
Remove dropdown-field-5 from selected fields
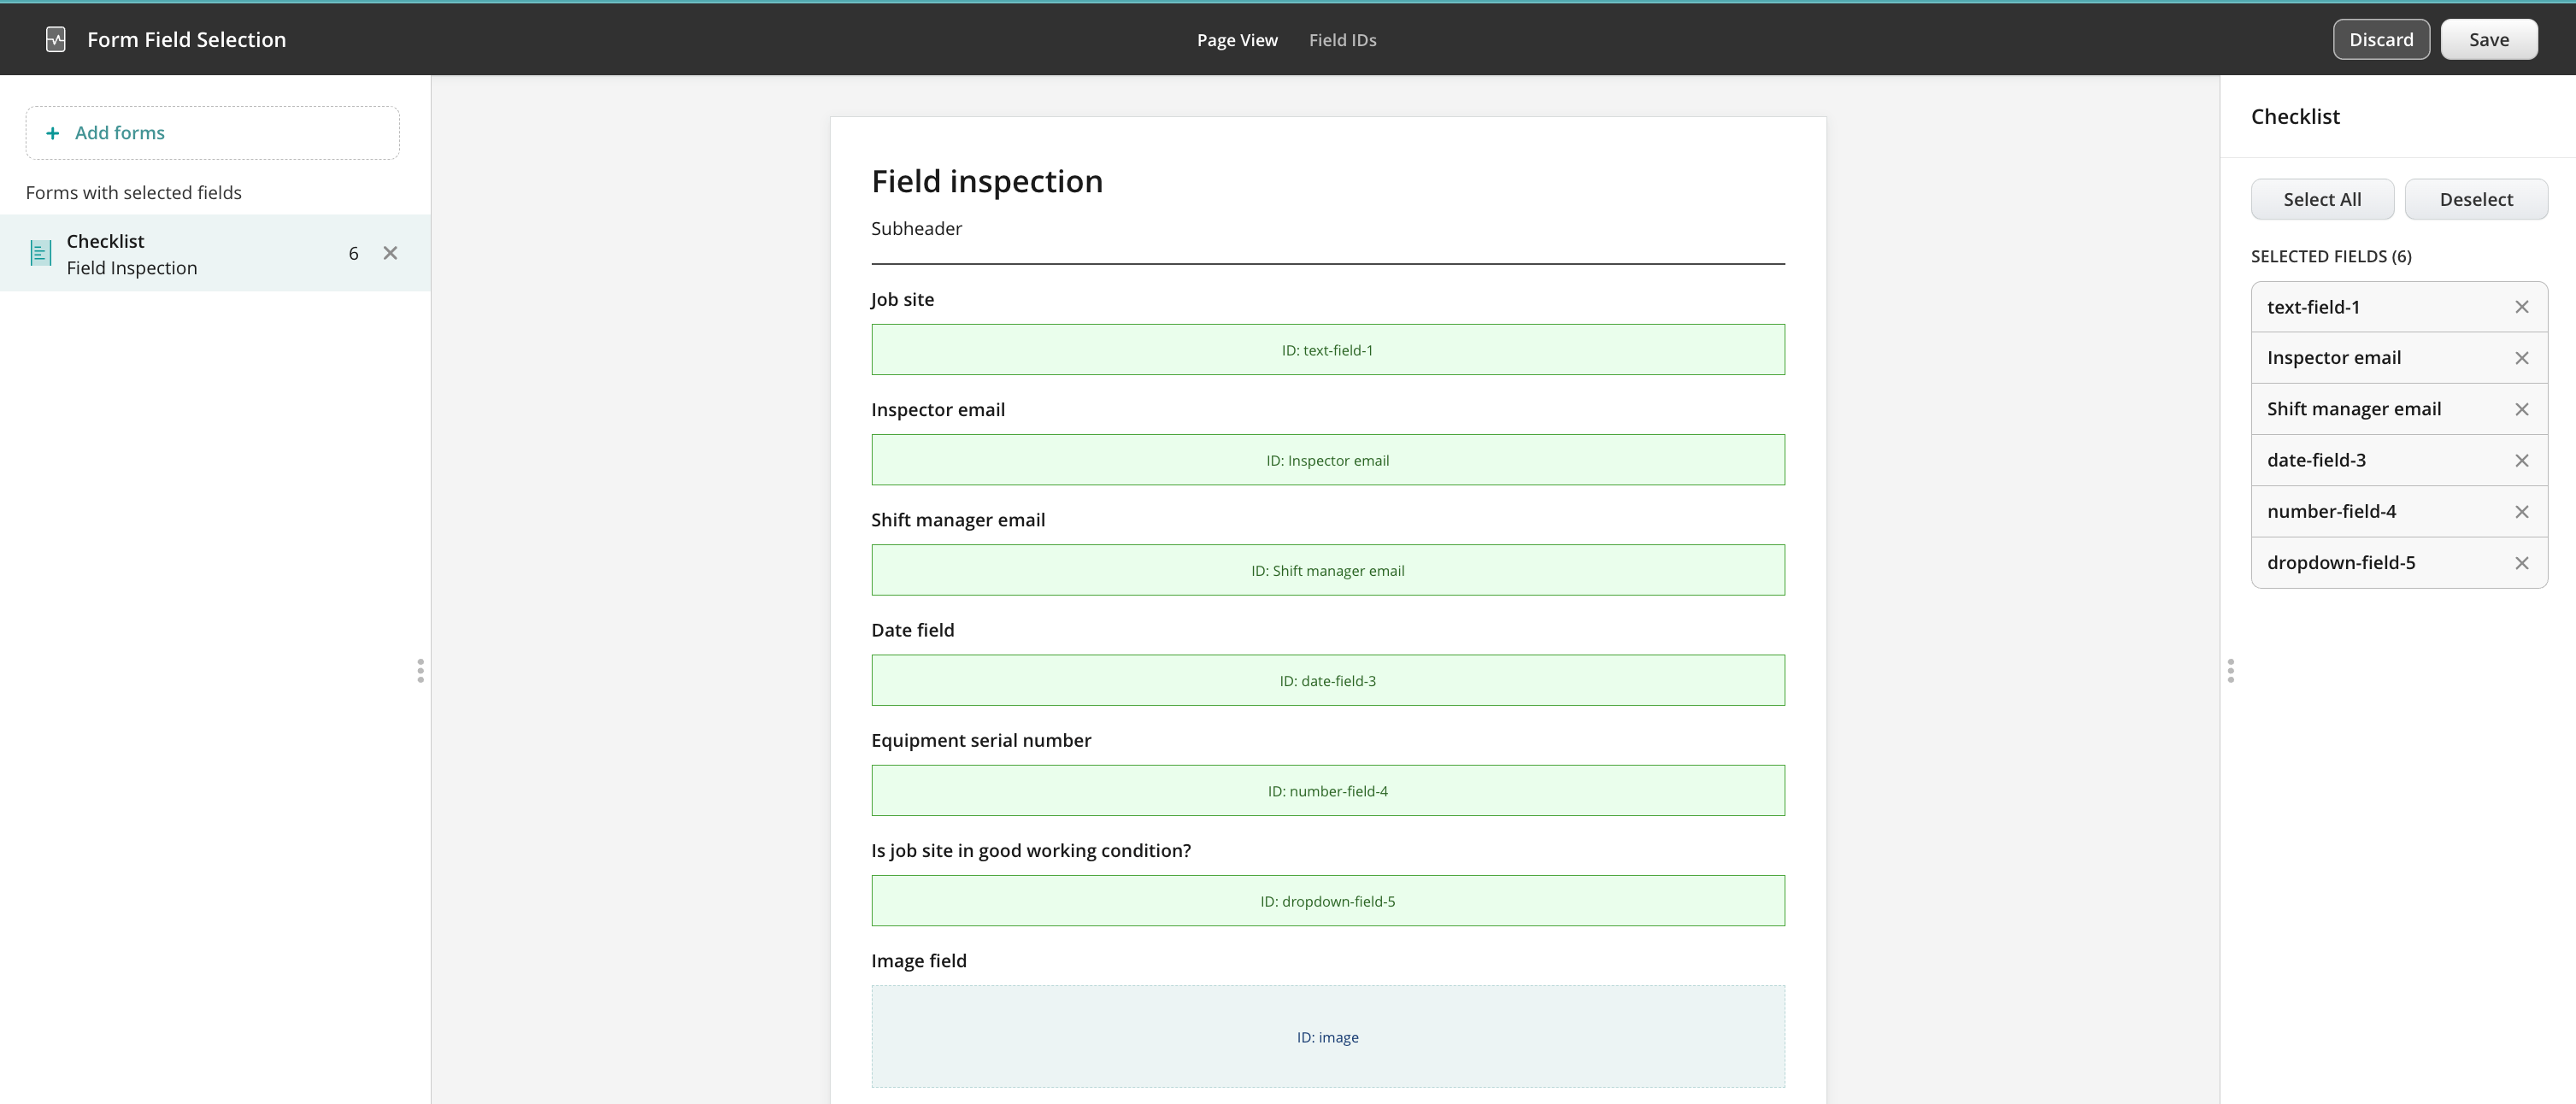pos(2521,563)
